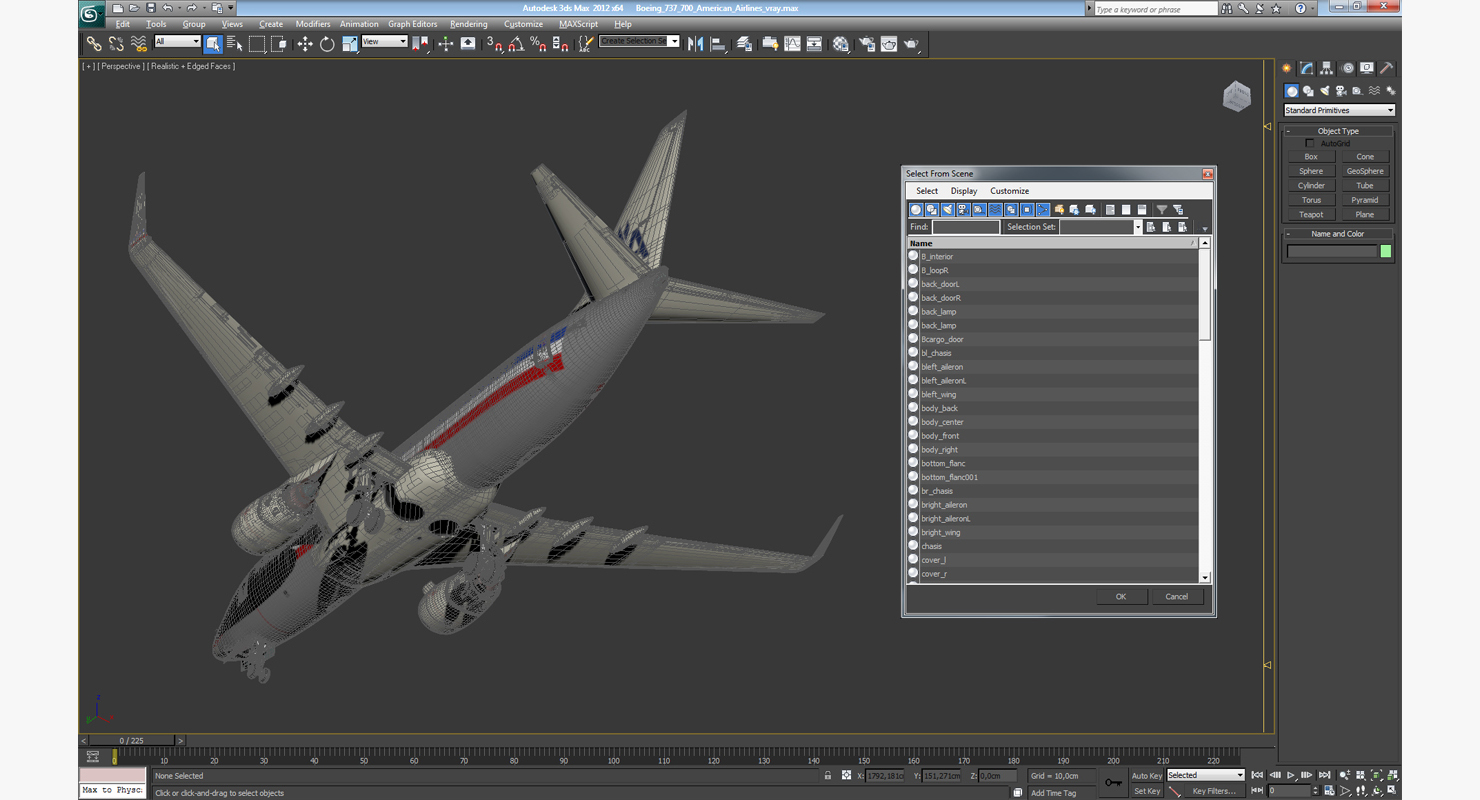Click the Find input field in dialog
This screenshot has height=800, width=1480.
point(965,227)
